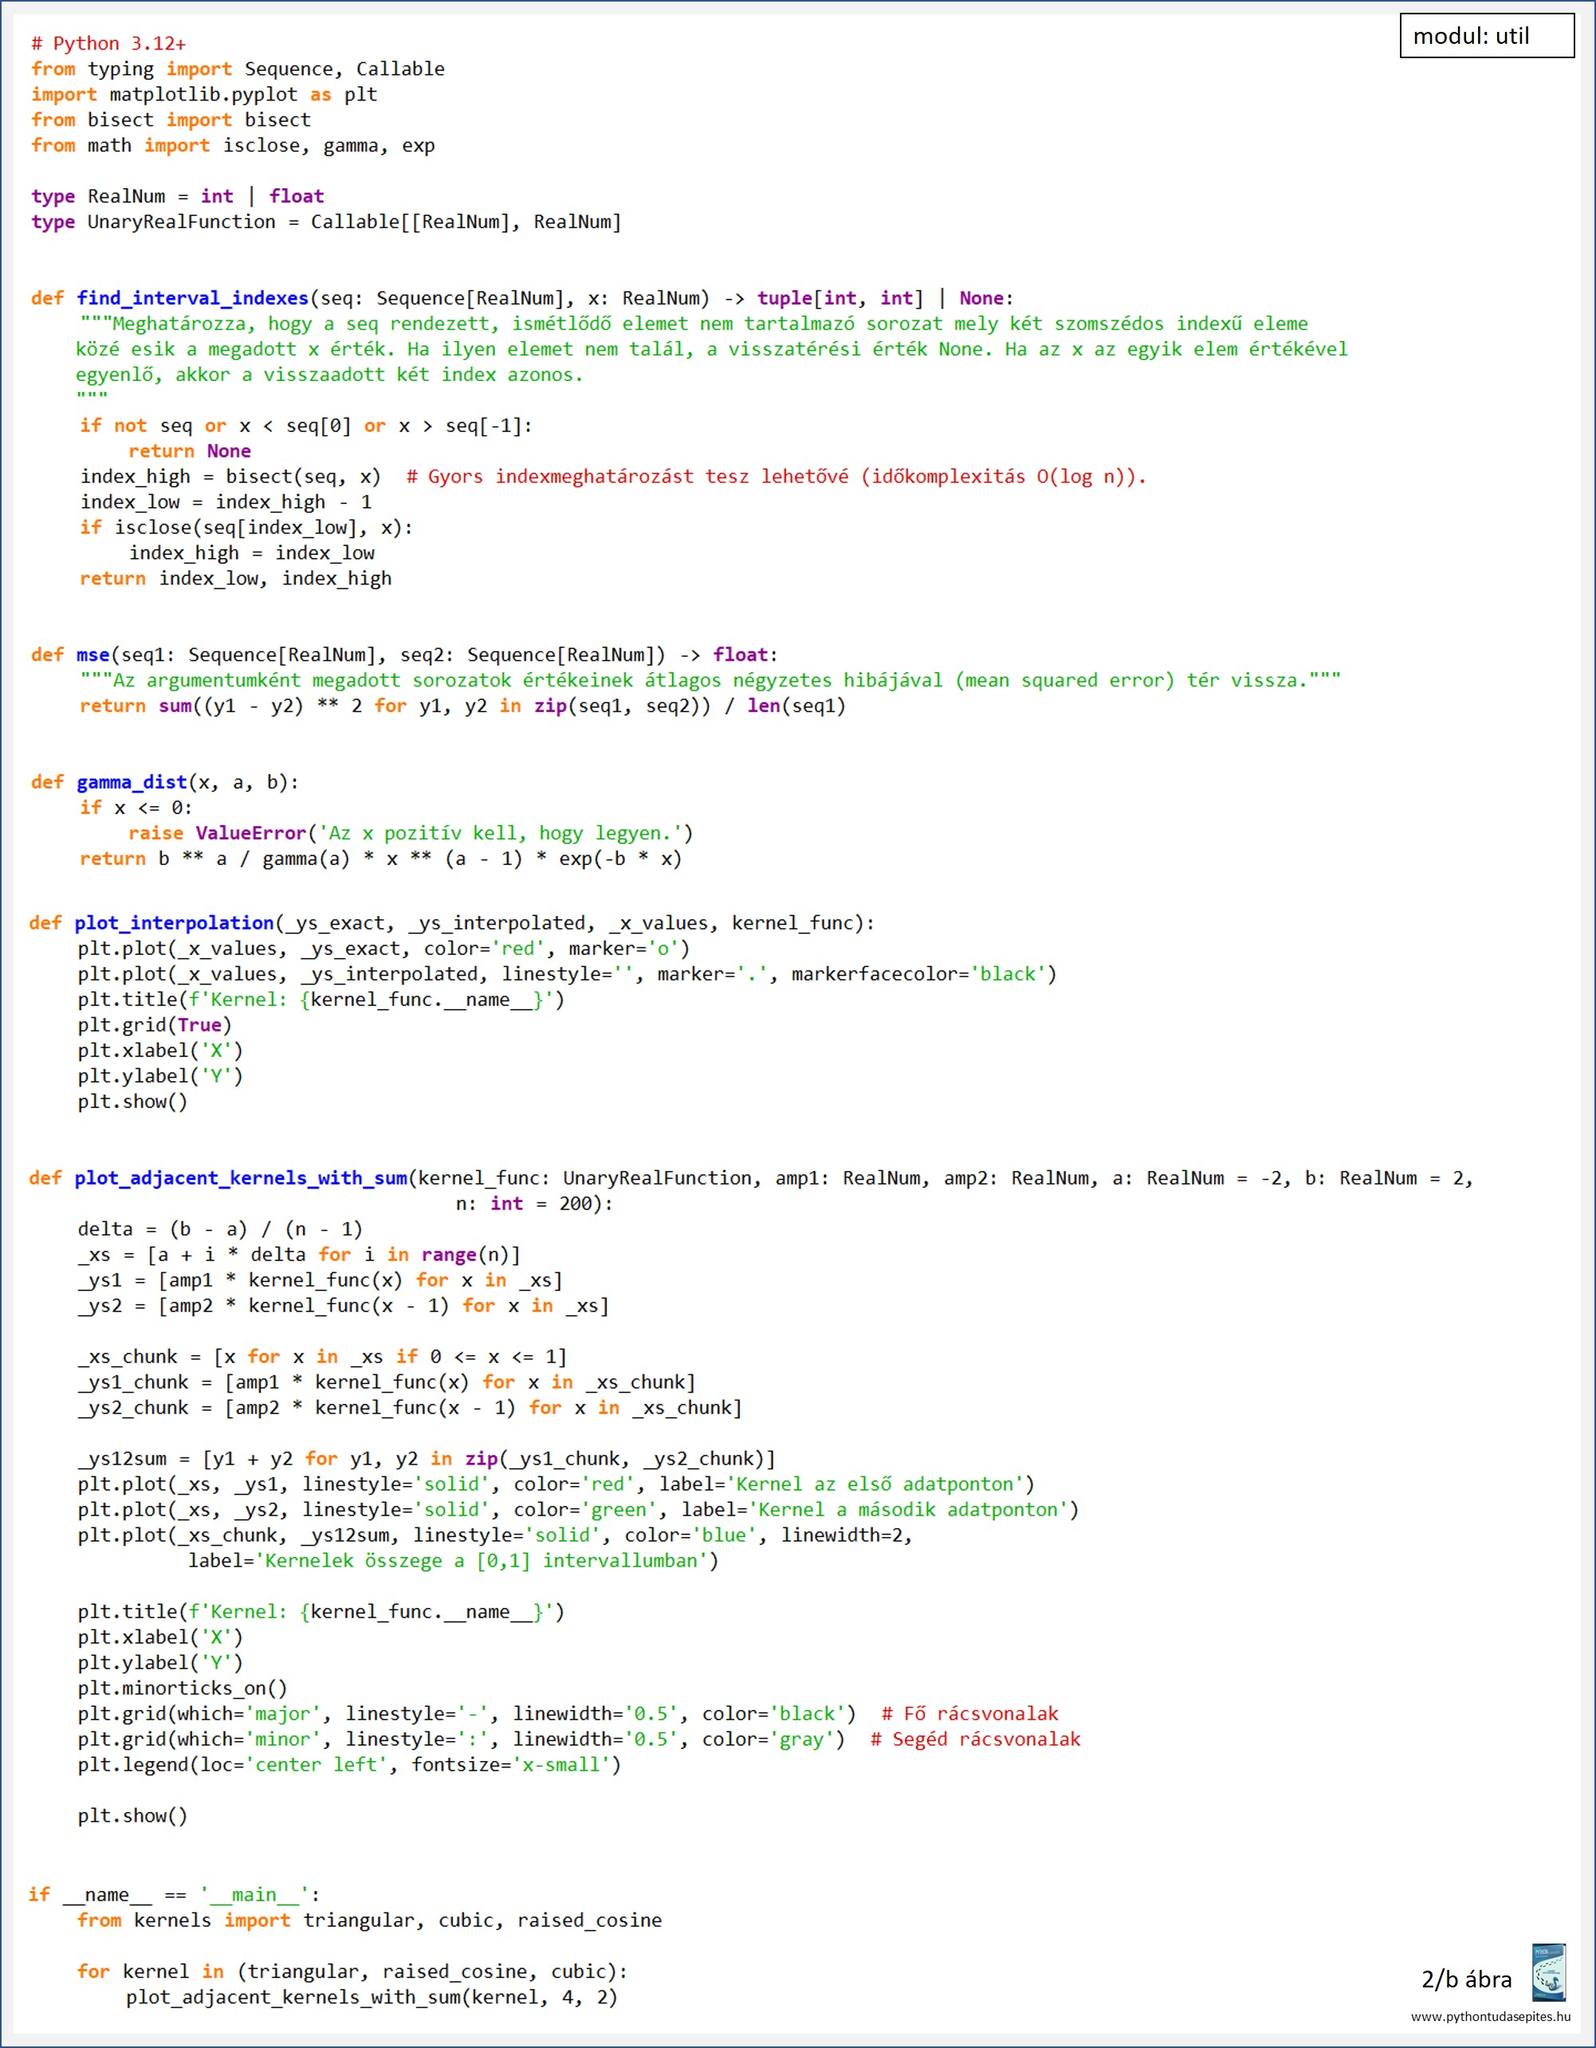Click the 'find_interval_indexes' function name
Viewport: 1596px width, 2048px height.
[x=193, y=298]
